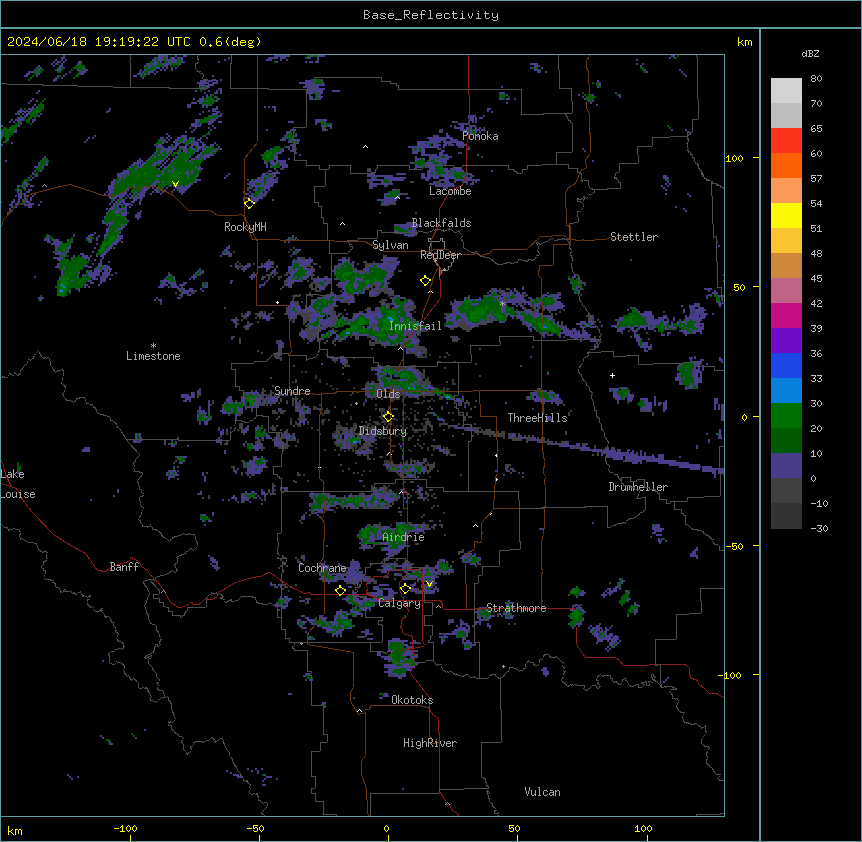Click the Calgary city label
This screenshot has width=862, height=842.
[400, 603]
